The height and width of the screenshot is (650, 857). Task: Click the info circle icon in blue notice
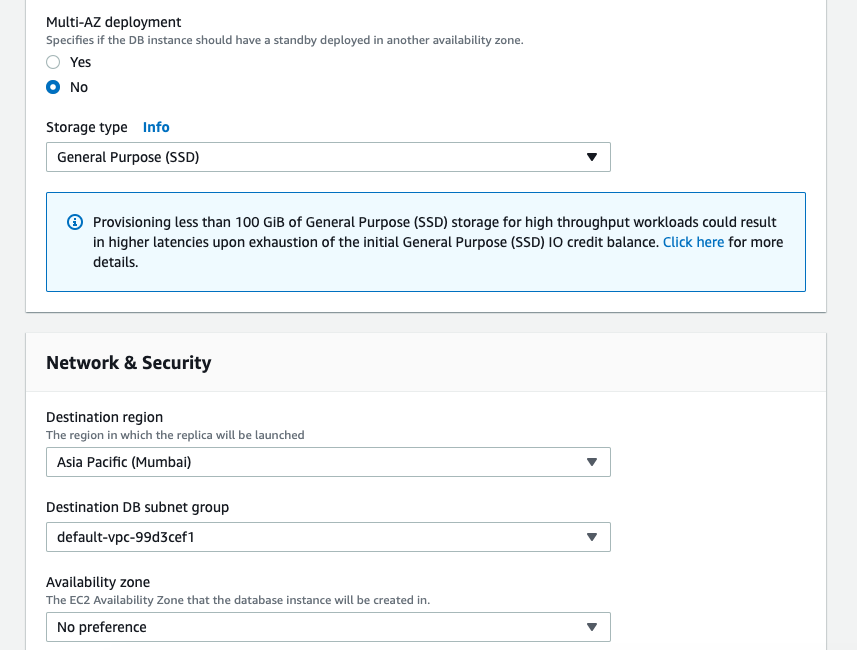[75, 222]
